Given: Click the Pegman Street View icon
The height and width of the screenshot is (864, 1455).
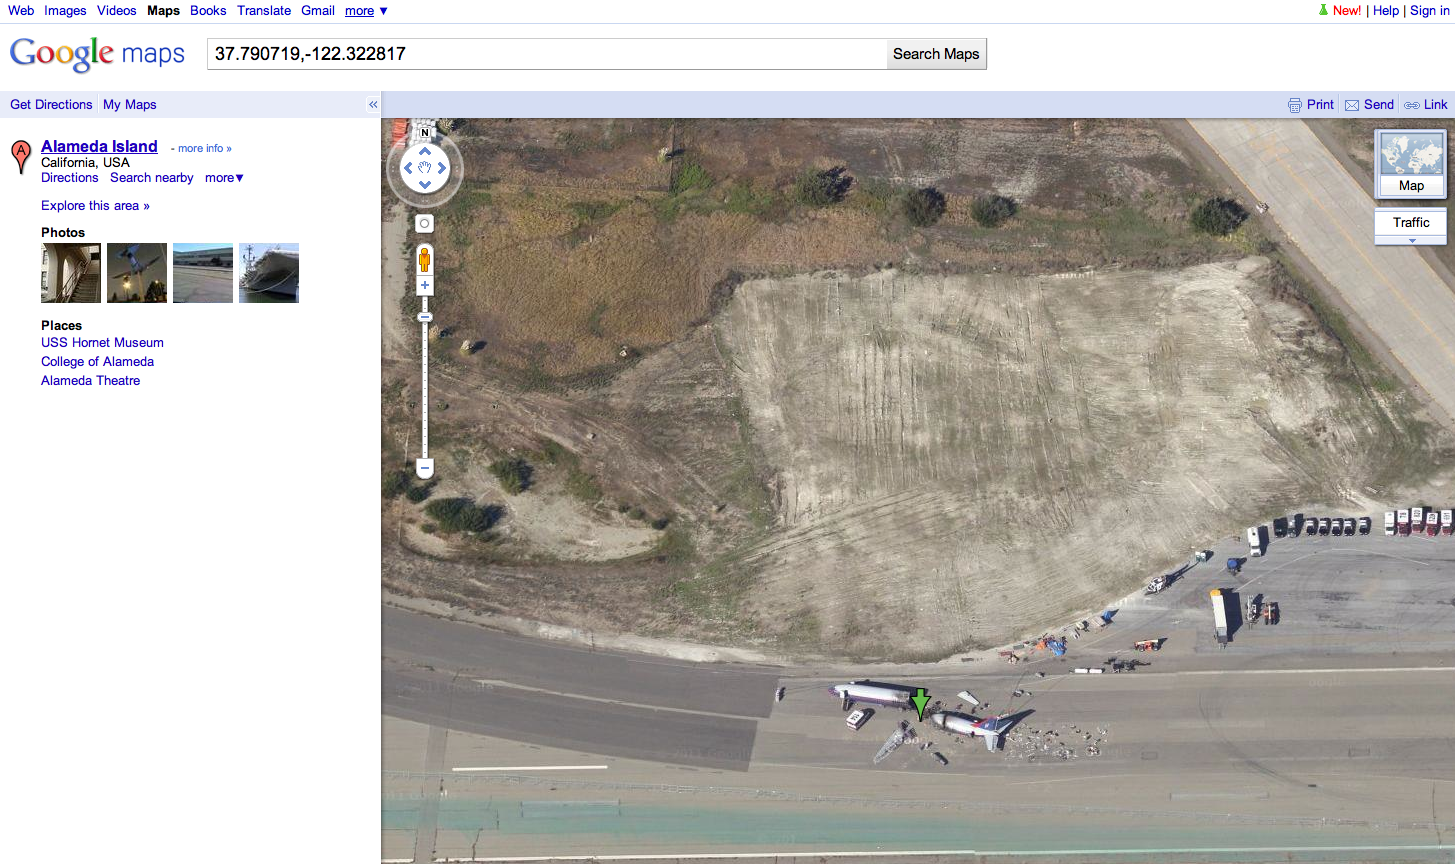Looking at the screenshot, I should coord(424,259).
